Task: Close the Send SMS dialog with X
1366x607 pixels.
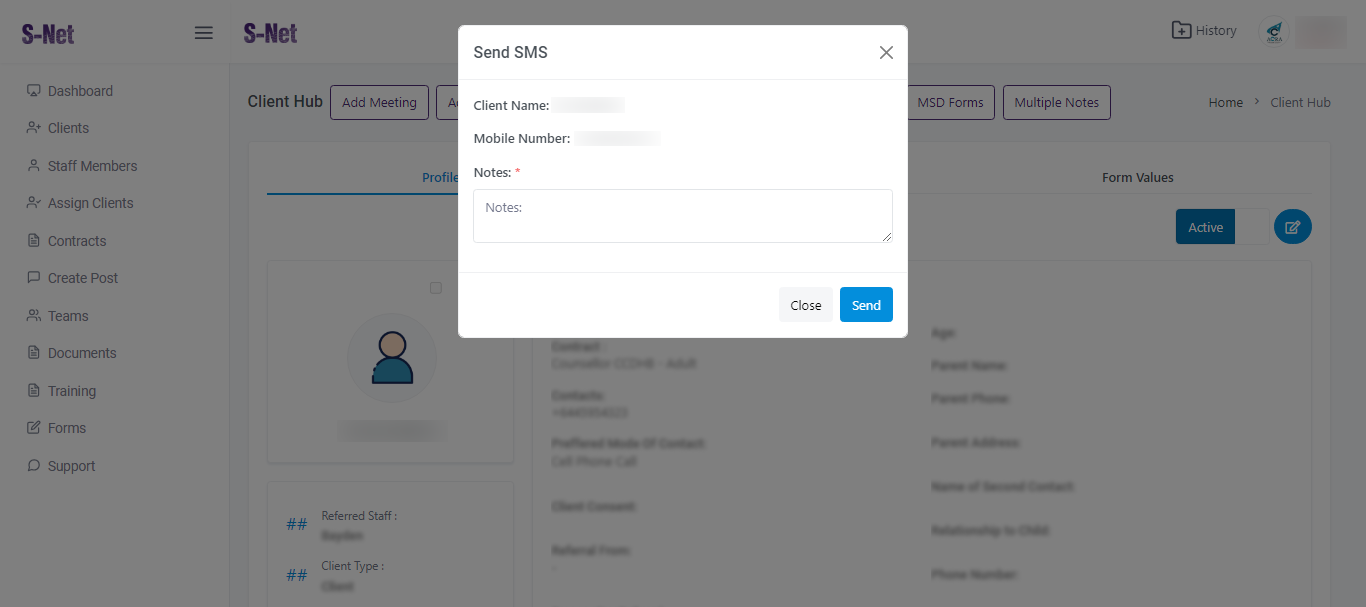Action: 886,53
